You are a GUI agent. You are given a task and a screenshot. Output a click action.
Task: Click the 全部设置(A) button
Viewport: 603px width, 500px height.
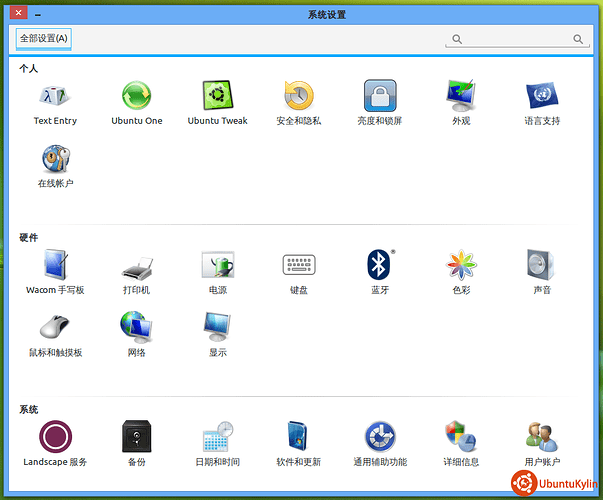point(44,39)
